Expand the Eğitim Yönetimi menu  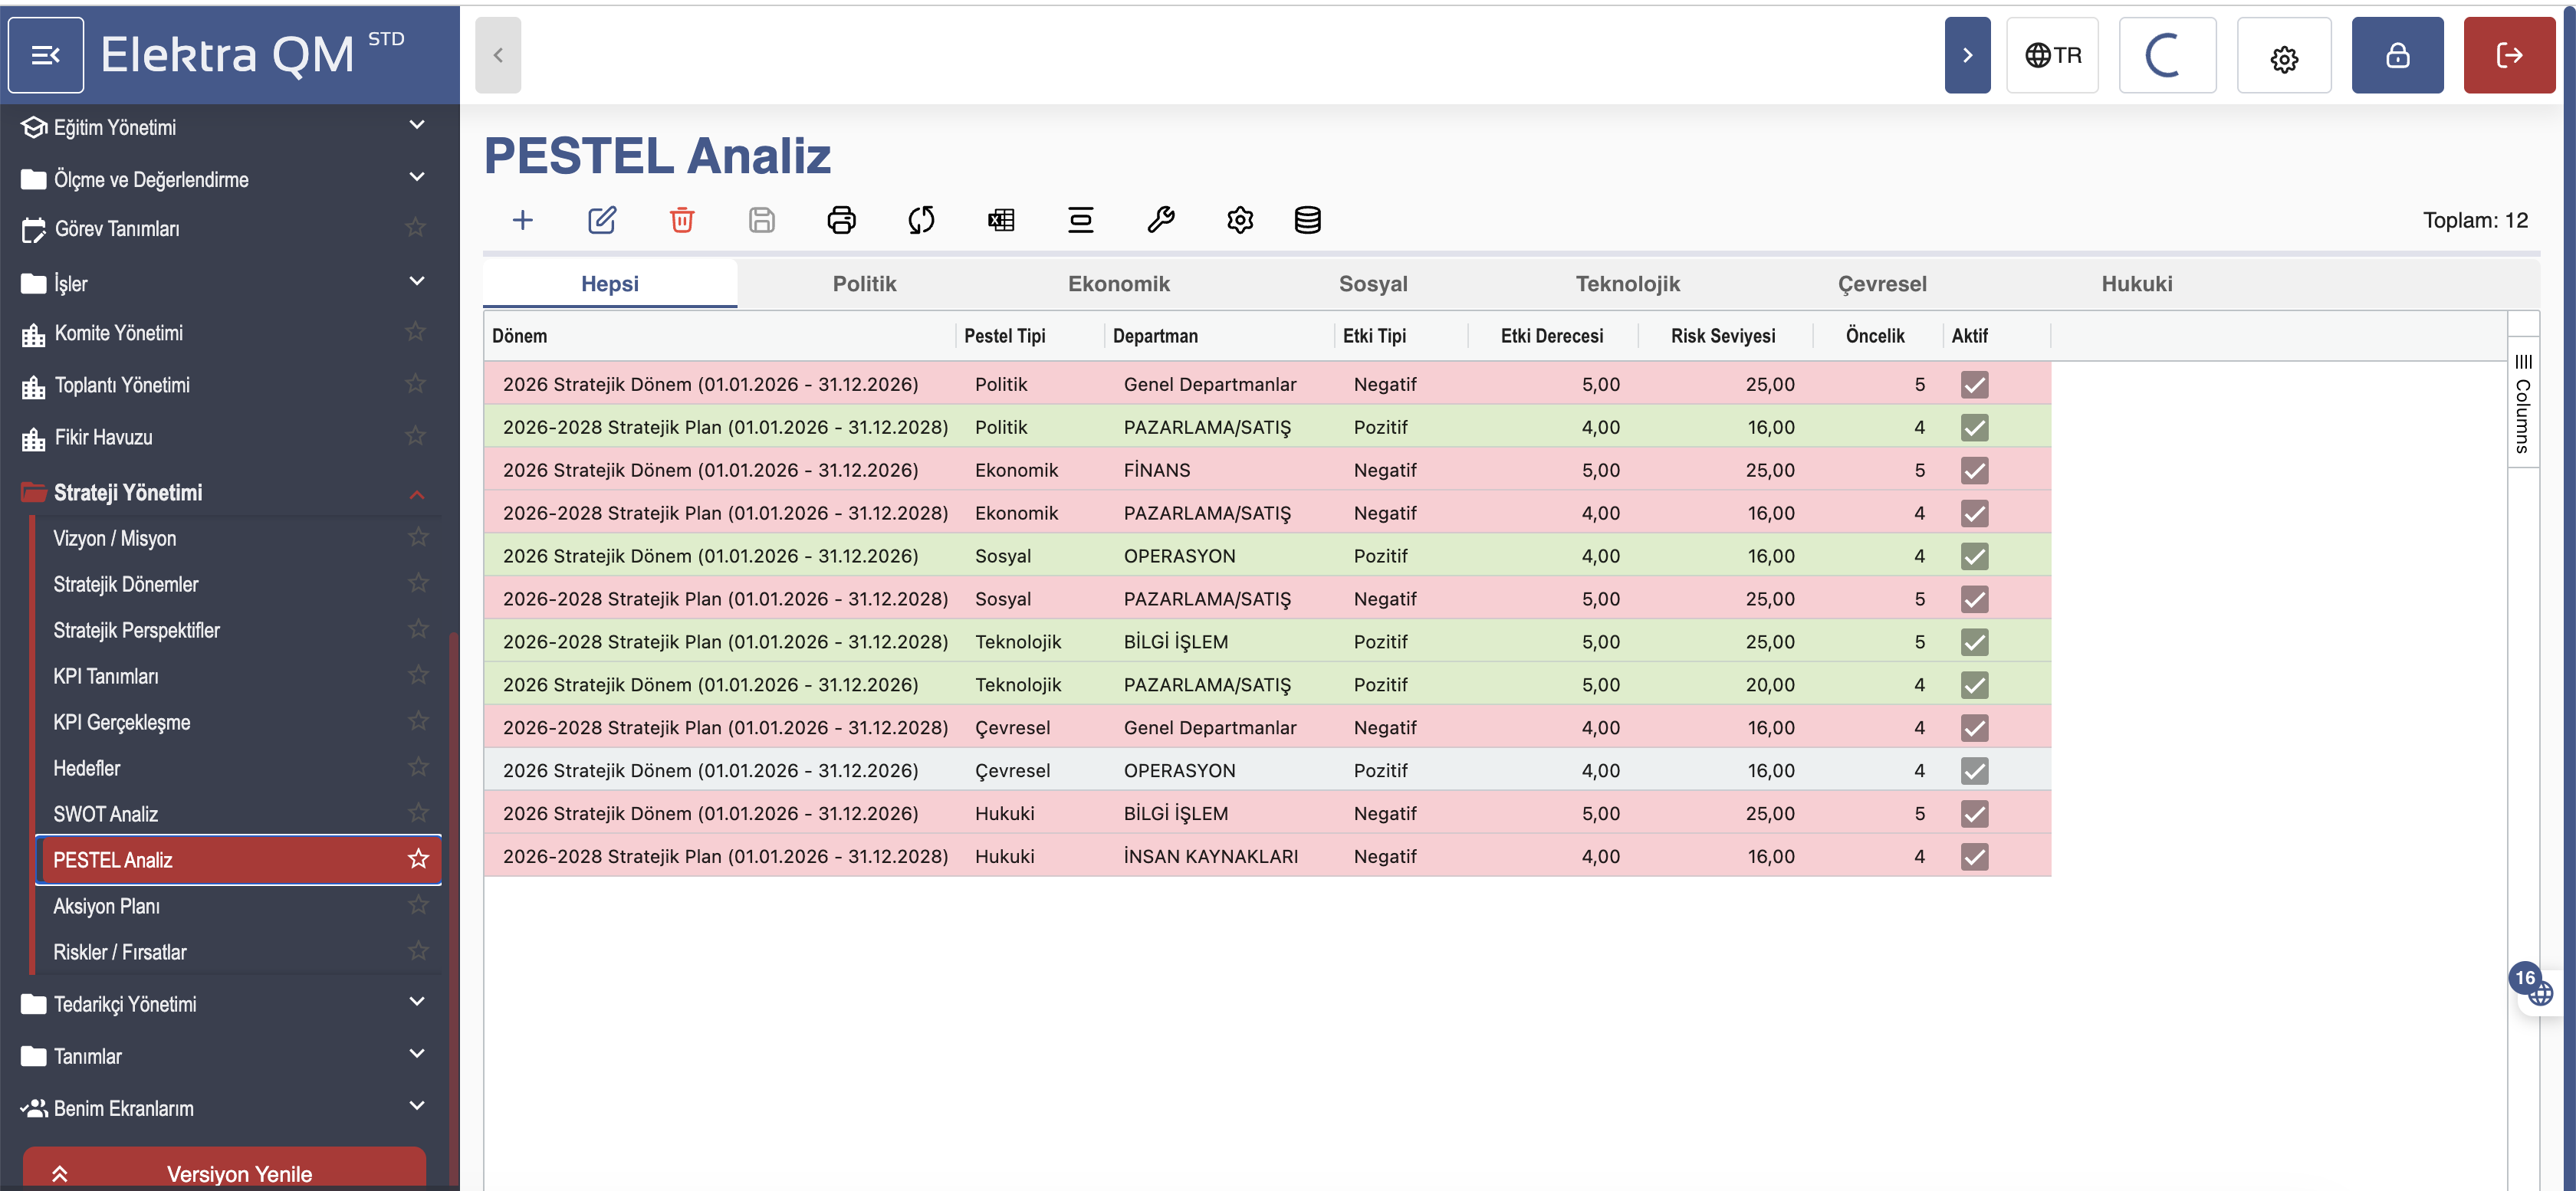[417, 126]
